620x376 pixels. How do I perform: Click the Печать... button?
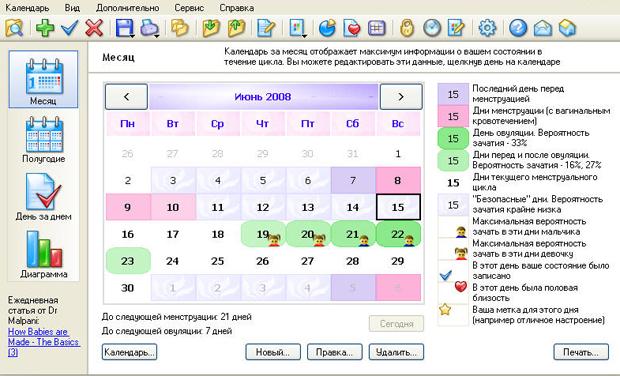[581, 352]
